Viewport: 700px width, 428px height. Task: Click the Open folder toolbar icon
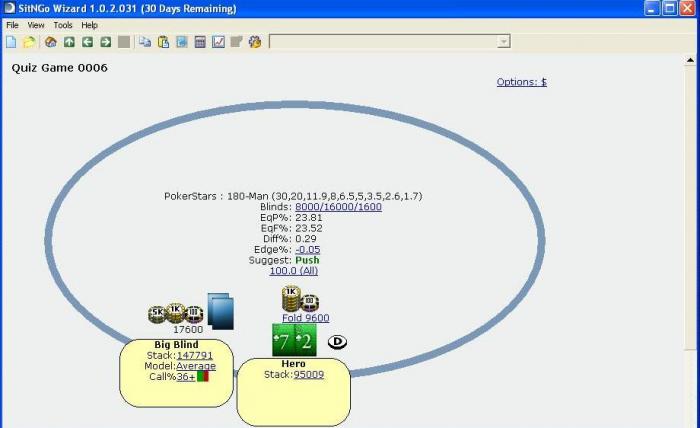29,42
